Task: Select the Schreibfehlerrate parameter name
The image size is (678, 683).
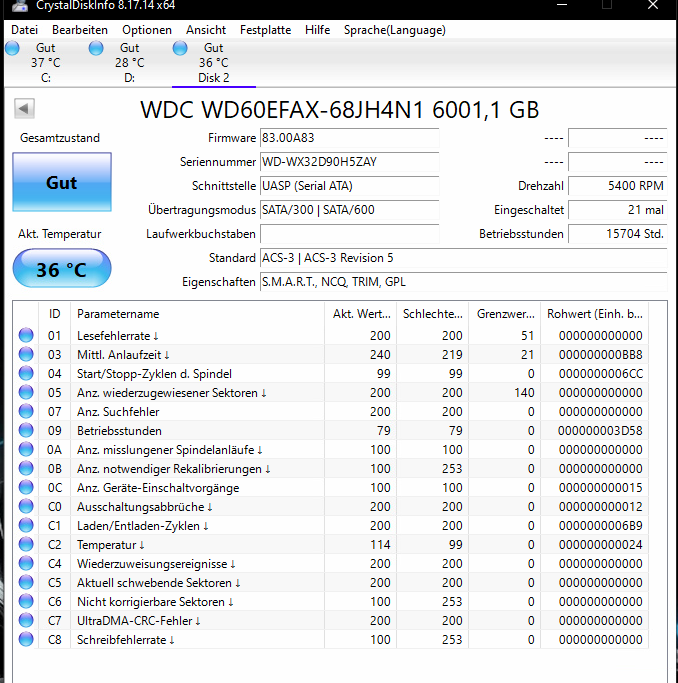Action: click(x=126, y=640)
